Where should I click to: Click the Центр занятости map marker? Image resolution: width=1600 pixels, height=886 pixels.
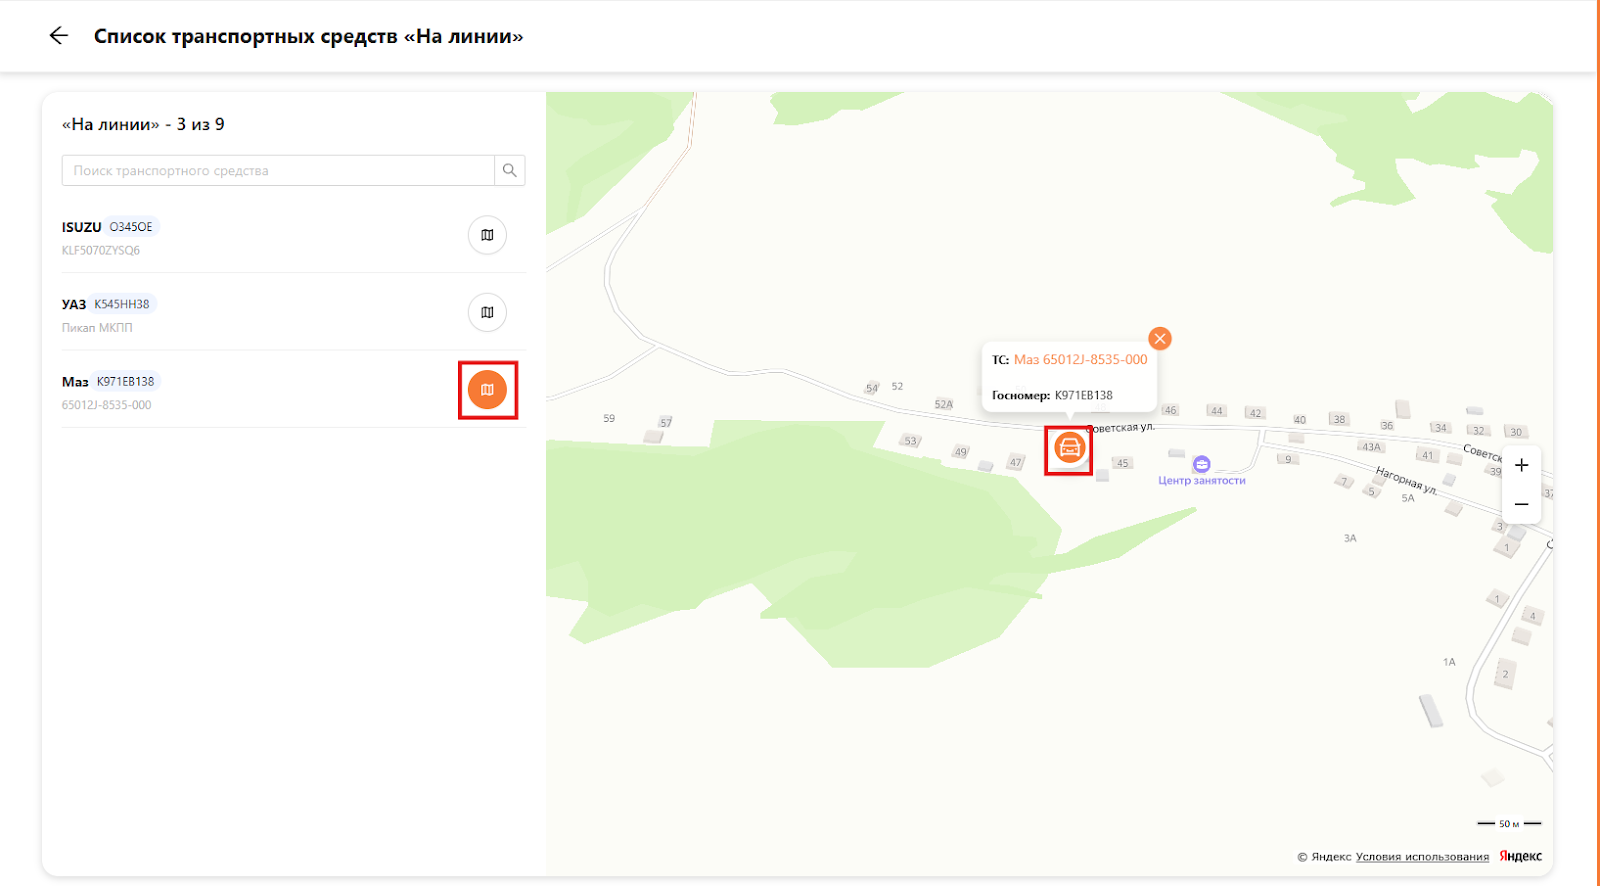pos(1201,465)
